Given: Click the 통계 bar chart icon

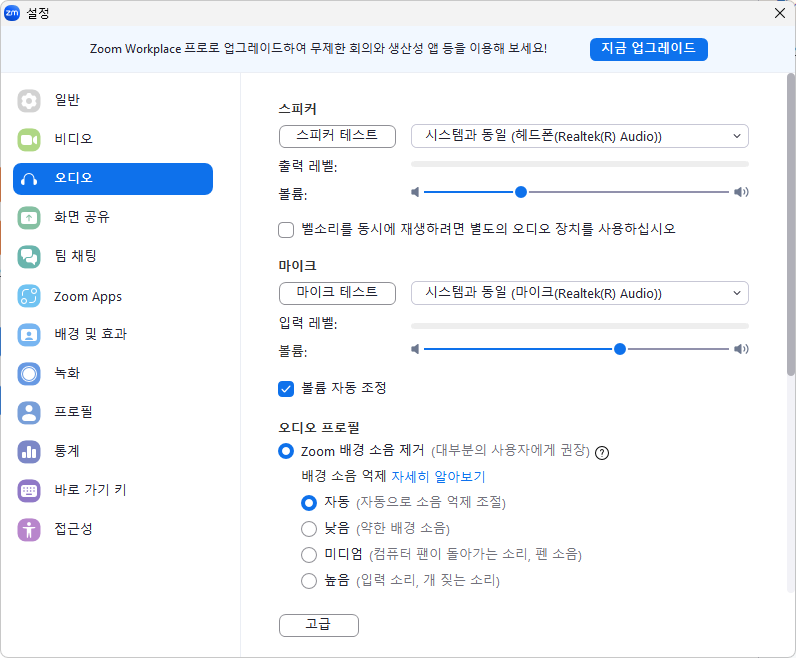Looking at the screenshot, I should 29,451.
